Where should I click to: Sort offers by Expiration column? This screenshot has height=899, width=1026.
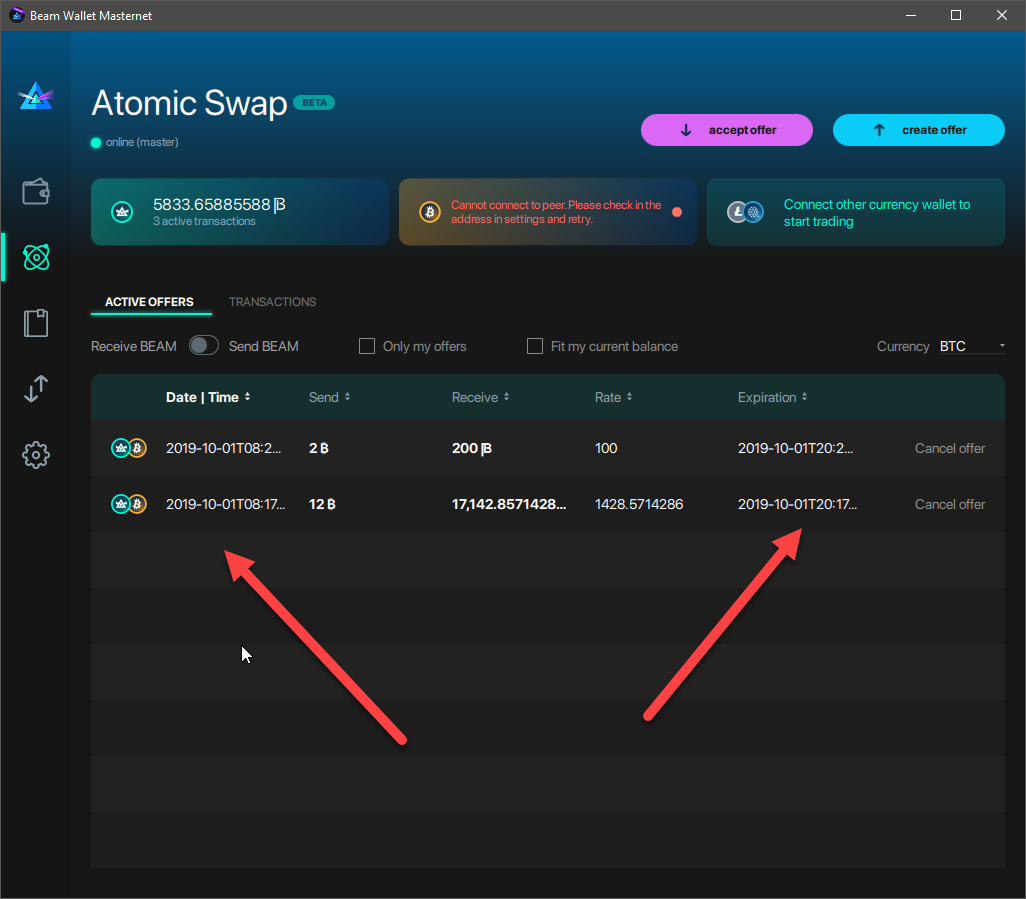pos(772,397)
